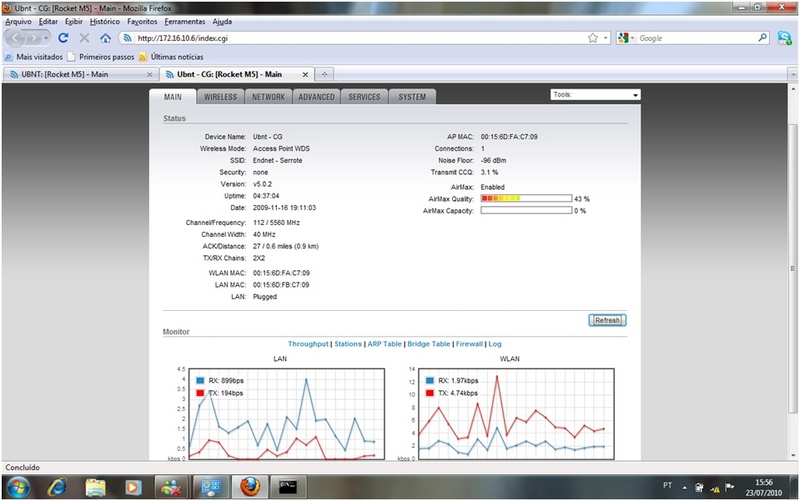Open the Throughput monitor link

click(308, 344)
